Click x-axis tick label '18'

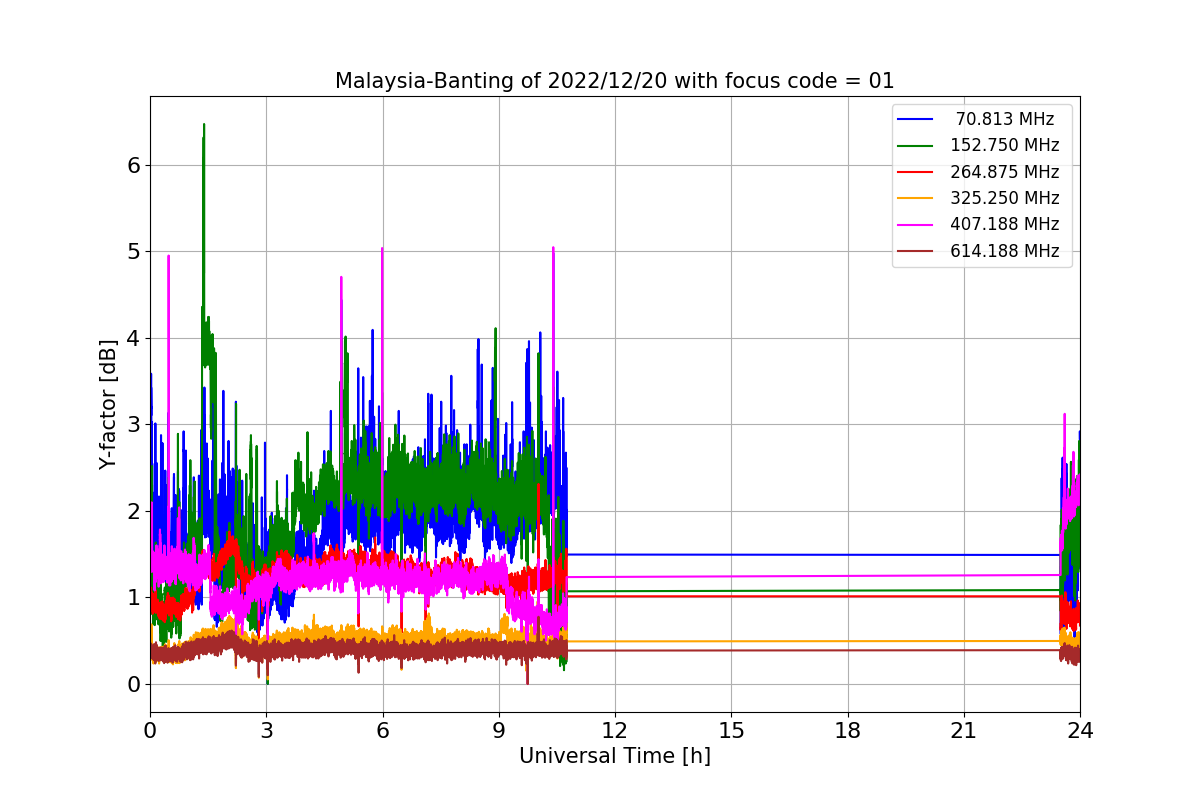tap(847, 731)
